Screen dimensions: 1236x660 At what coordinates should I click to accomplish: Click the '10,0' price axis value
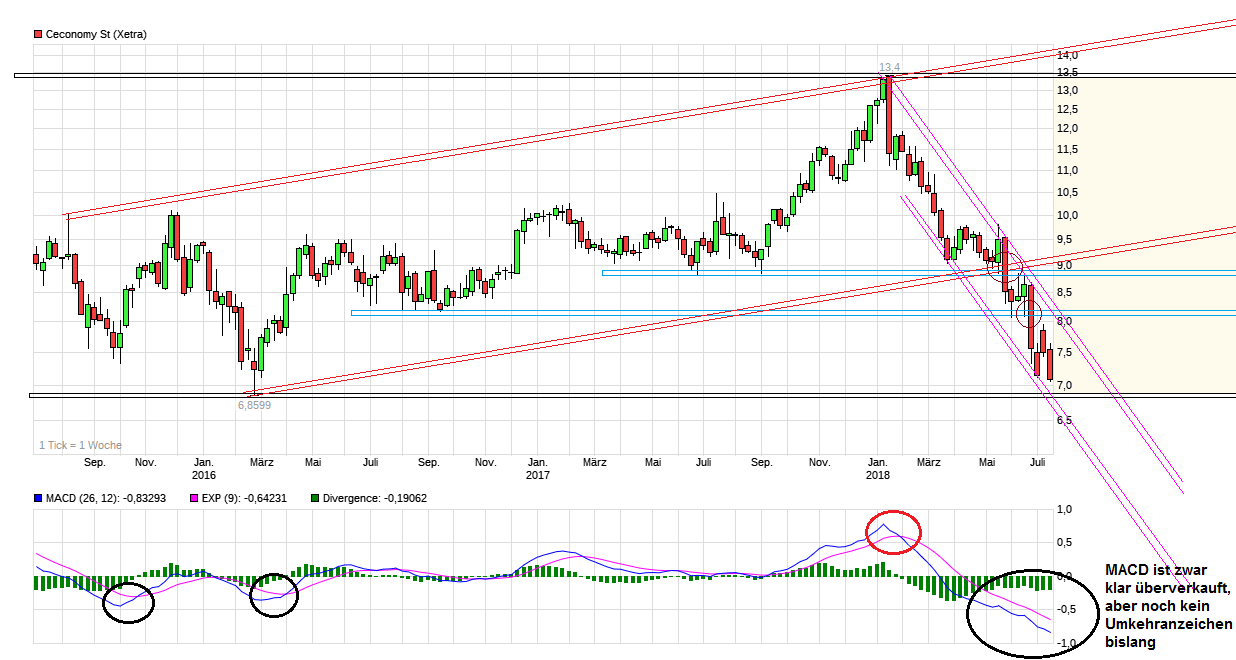tap(1067, 215)
